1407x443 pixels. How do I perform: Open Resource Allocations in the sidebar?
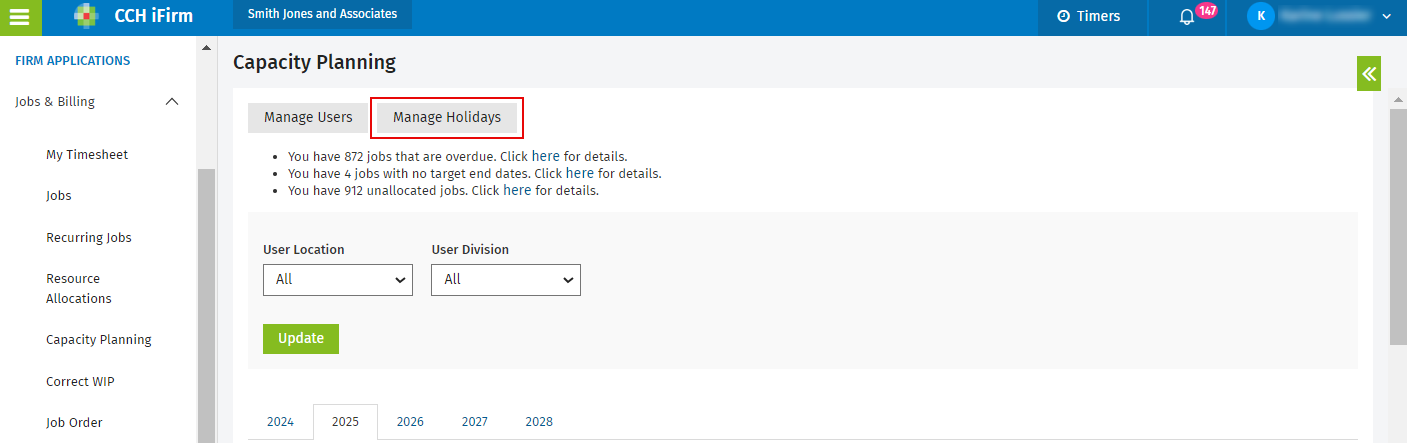(x=79, y=289)
